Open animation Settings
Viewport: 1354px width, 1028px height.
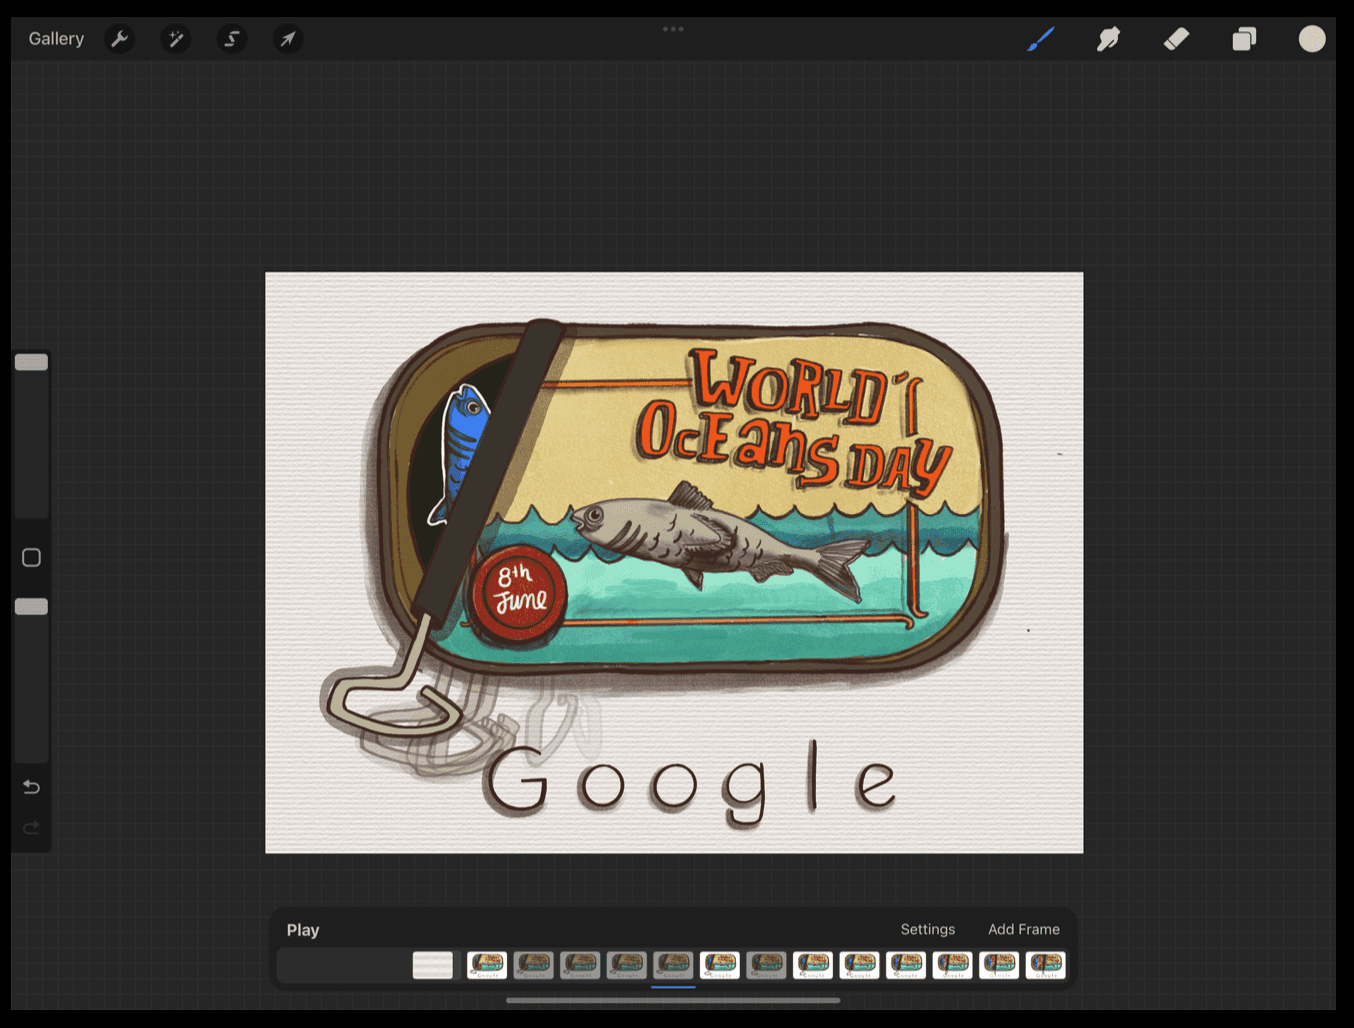(x=928, y=929)
